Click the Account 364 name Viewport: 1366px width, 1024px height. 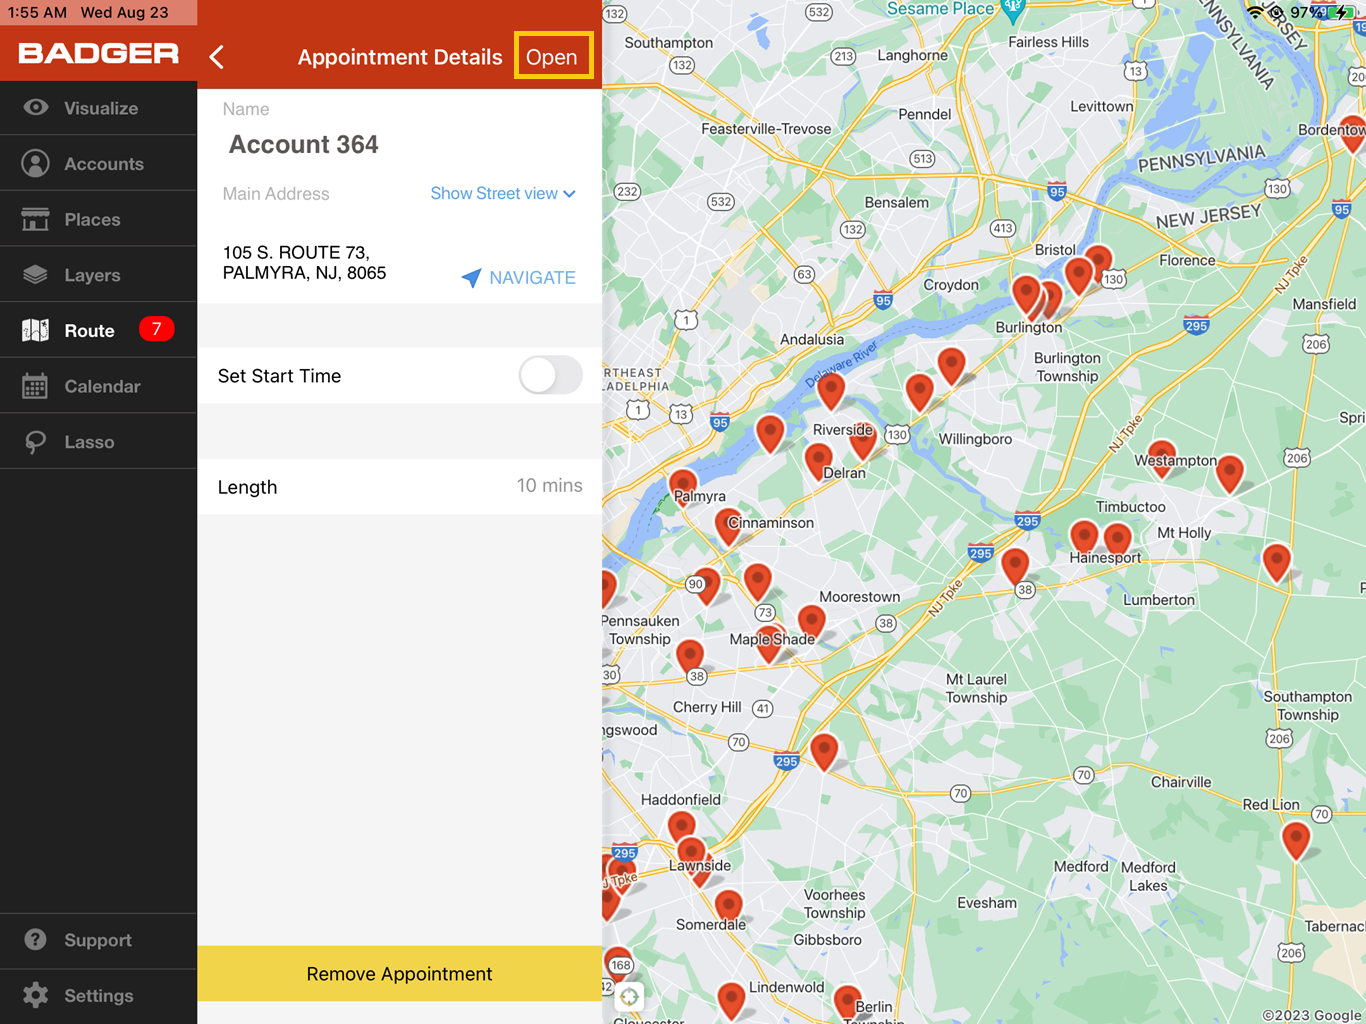click(304, 145)
